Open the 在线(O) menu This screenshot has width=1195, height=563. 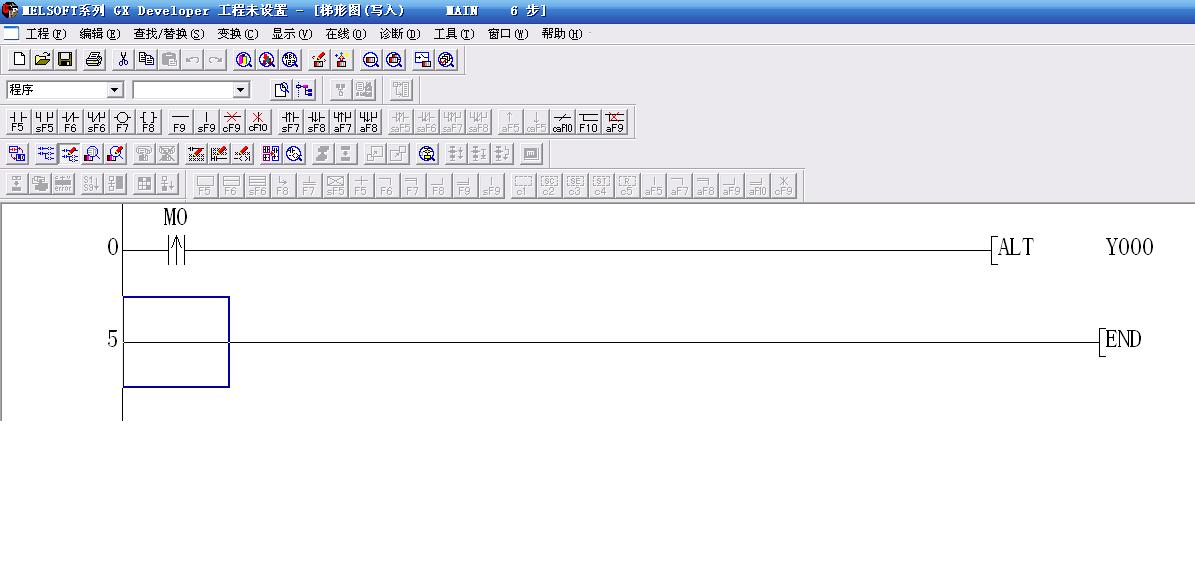pos(345,33)
